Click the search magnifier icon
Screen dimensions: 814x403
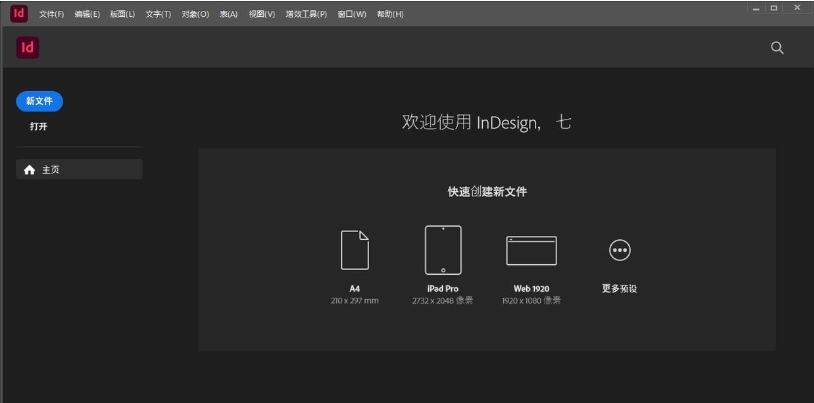[777, 47]
